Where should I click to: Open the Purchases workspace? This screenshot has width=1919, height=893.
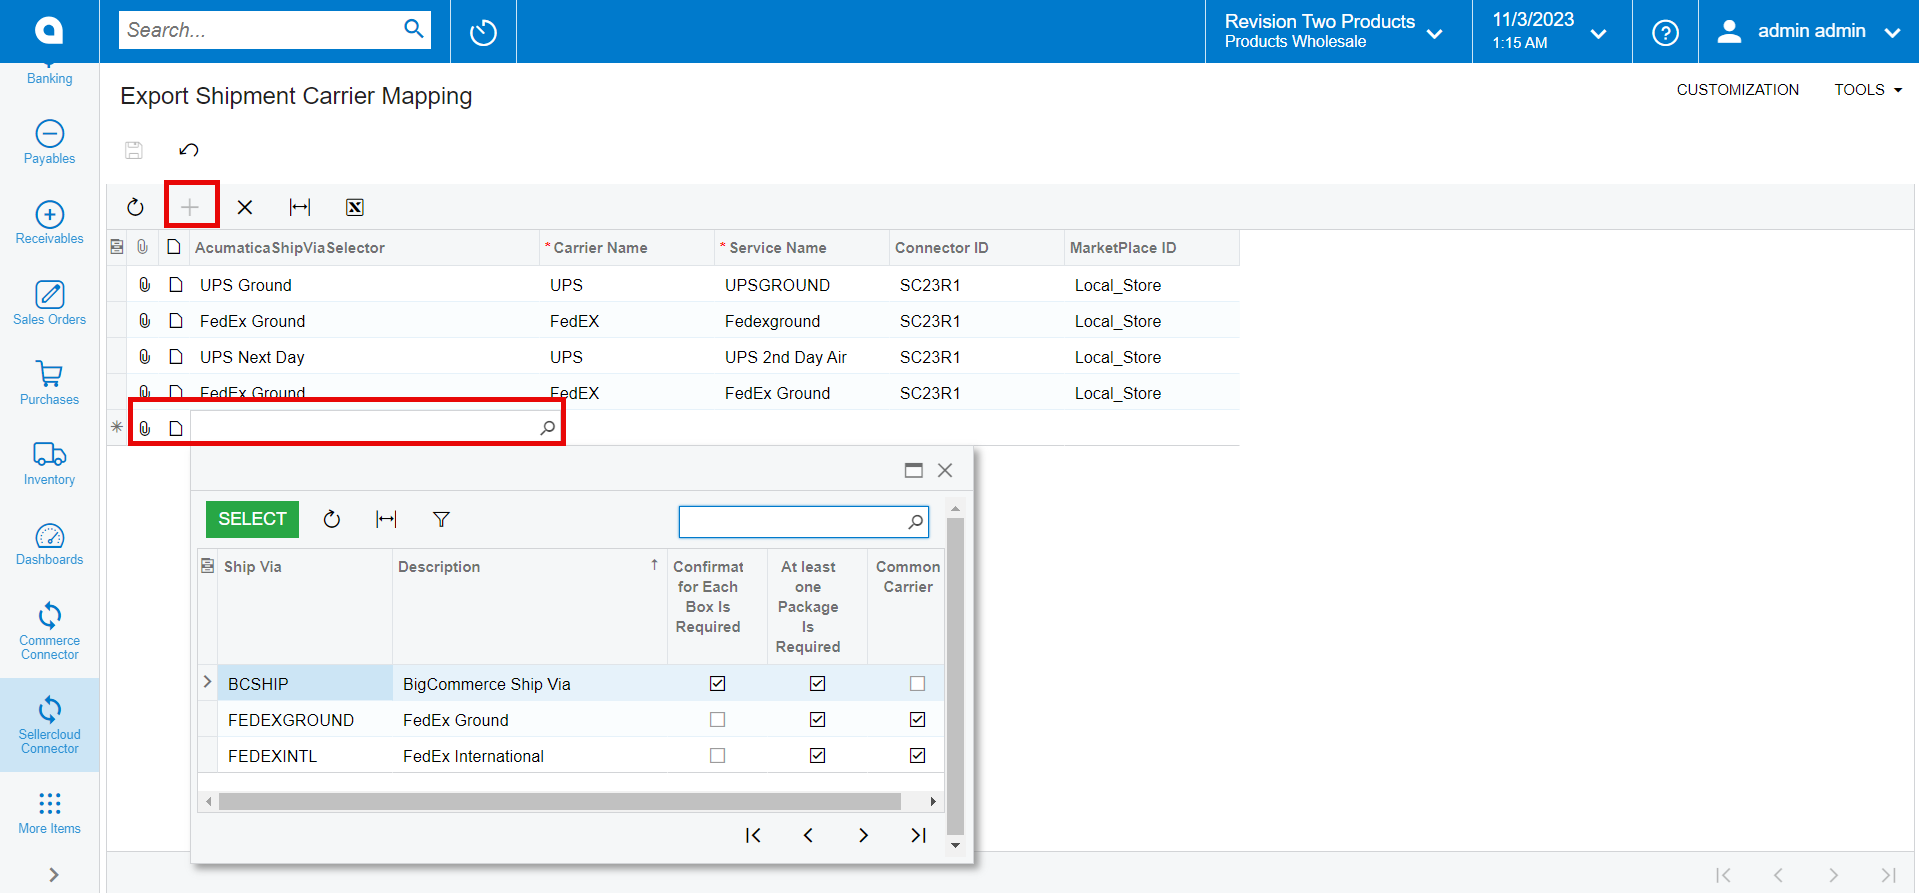49,384
